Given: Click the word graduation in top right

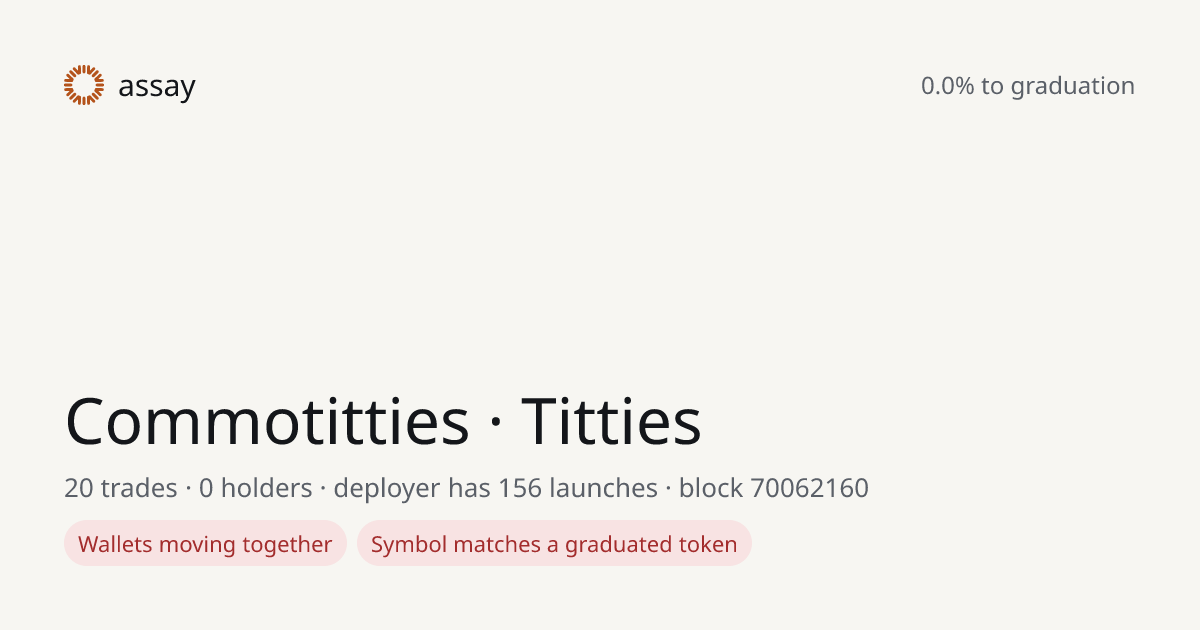Looking at the screenshot, I should 1072,88.
